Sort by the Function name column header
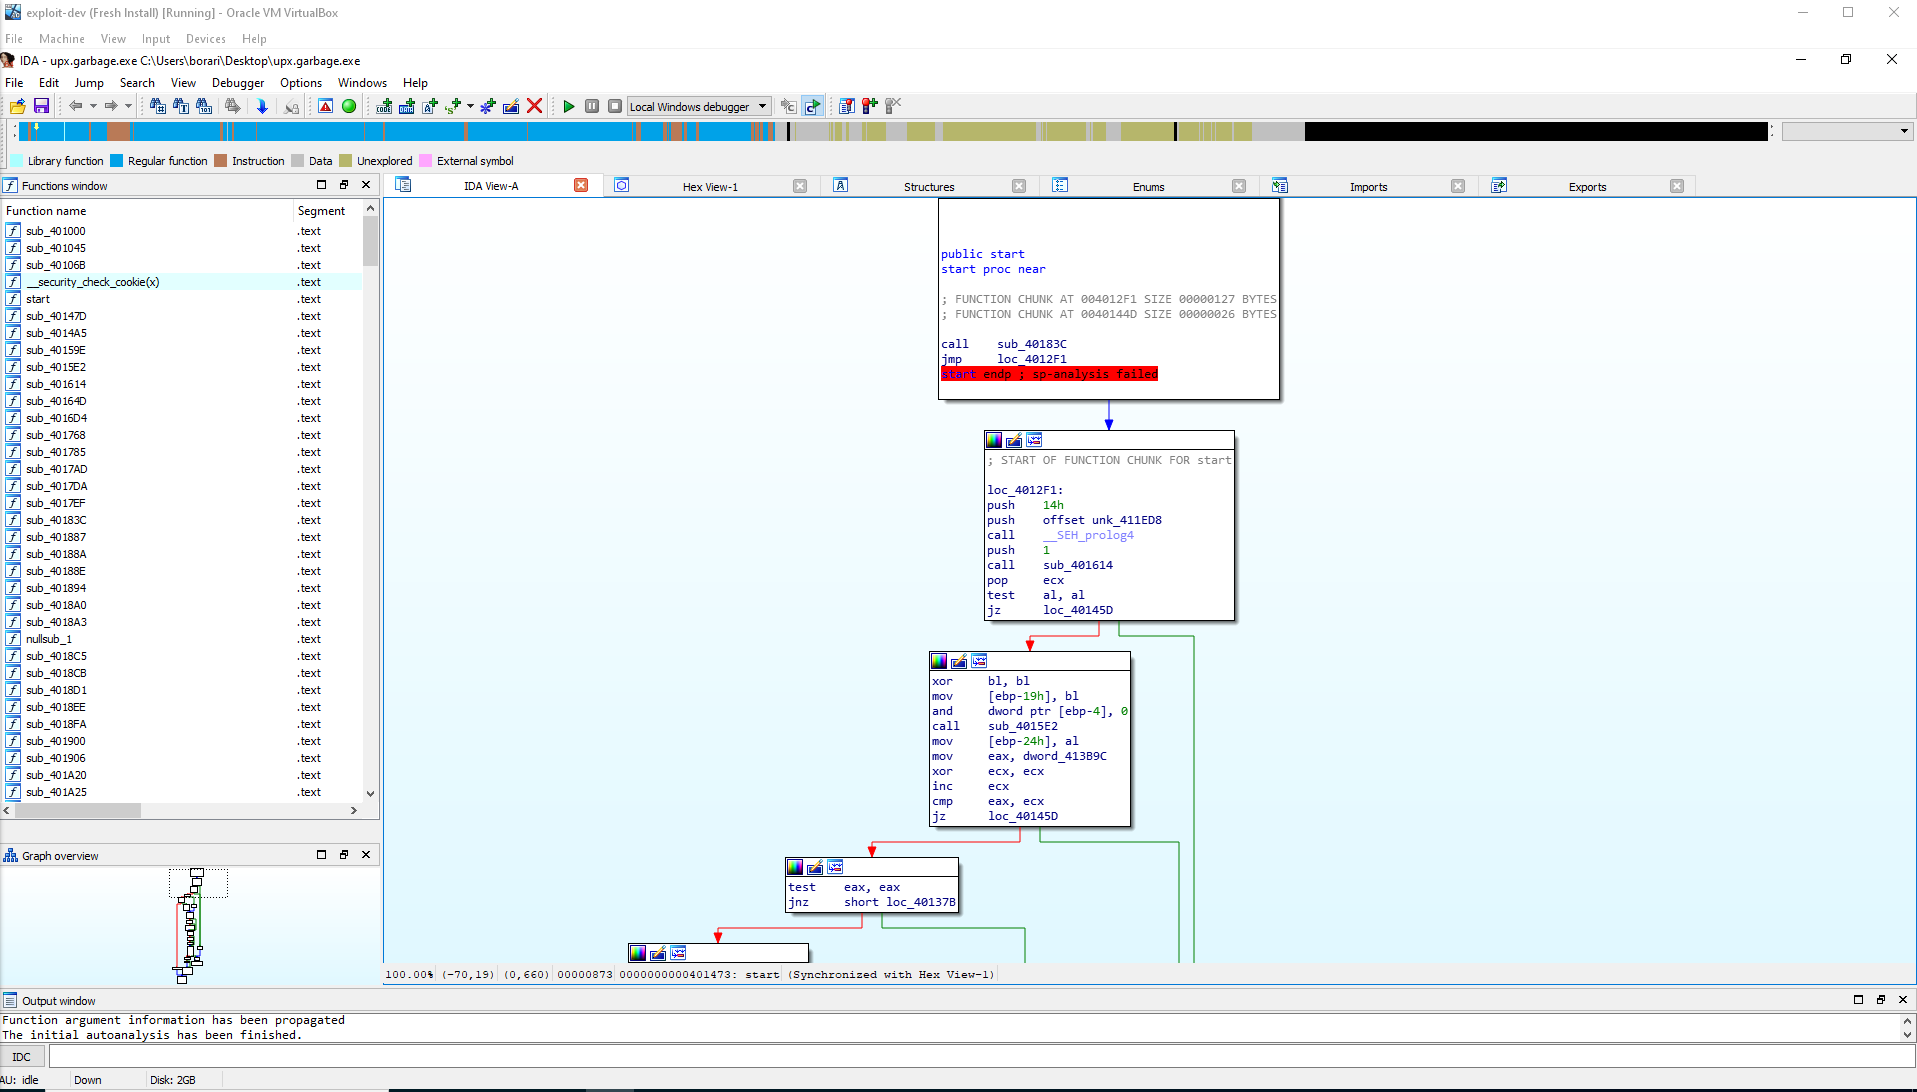This screenshot has height=1092, width=1917. (147, 211)
